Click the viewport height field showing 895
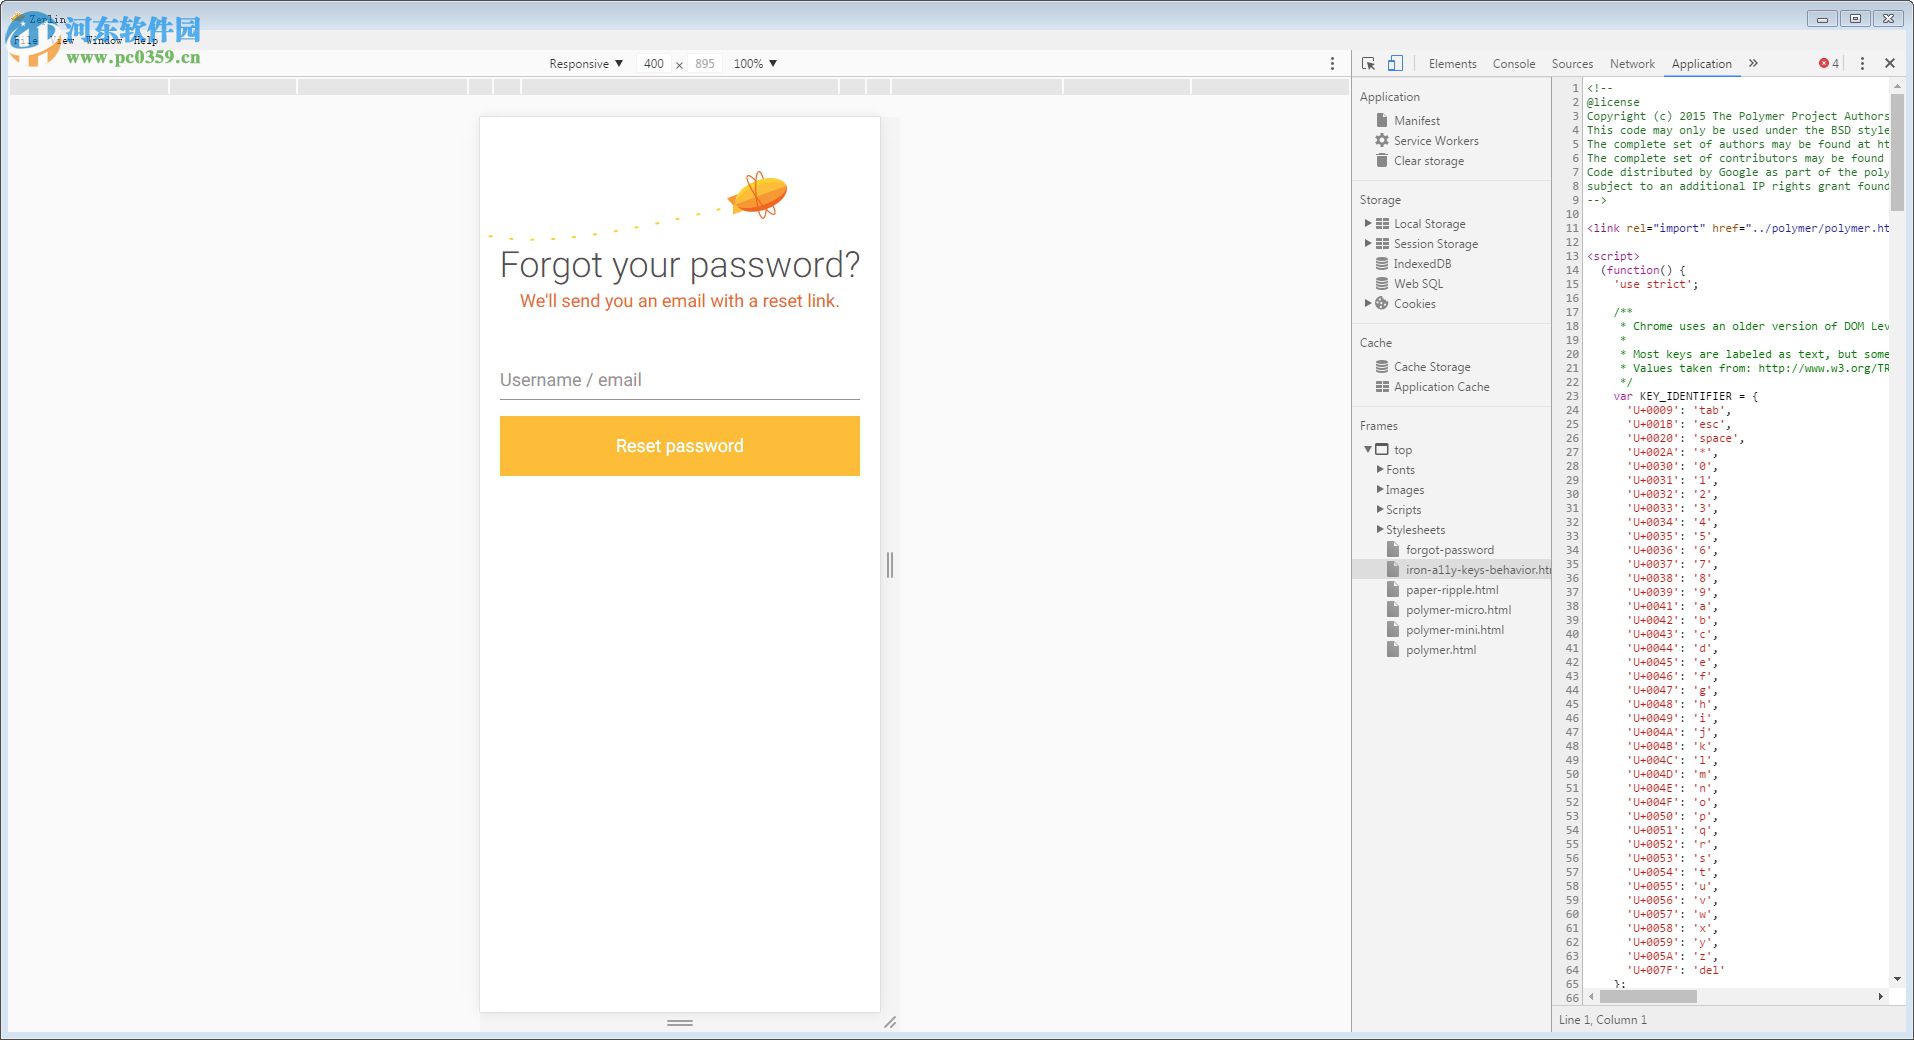1914x1040 pixels. click(x=705, y=63)
